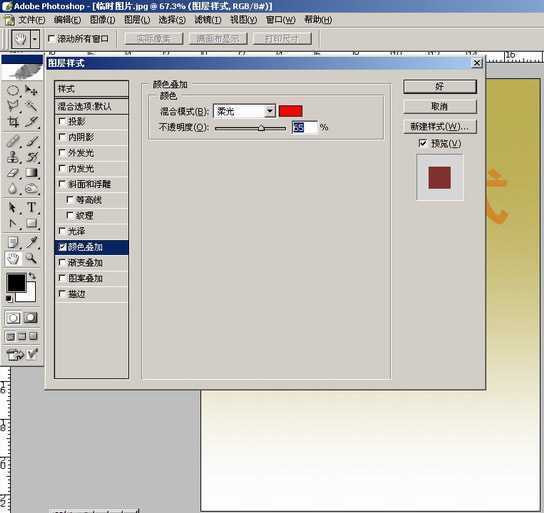Click the 不透明度 opacity slider handle
Image resolution: width=544 pixels, height=513 pixels.
[x=261, y=128]
